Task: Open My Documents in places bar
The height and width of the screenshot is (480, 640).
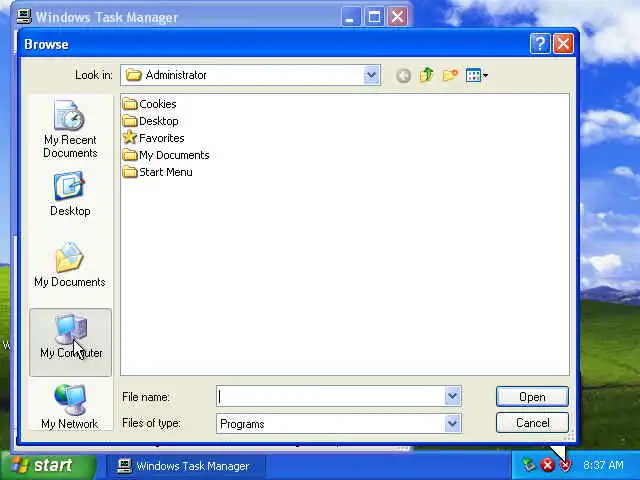Action: pos(70,264)
